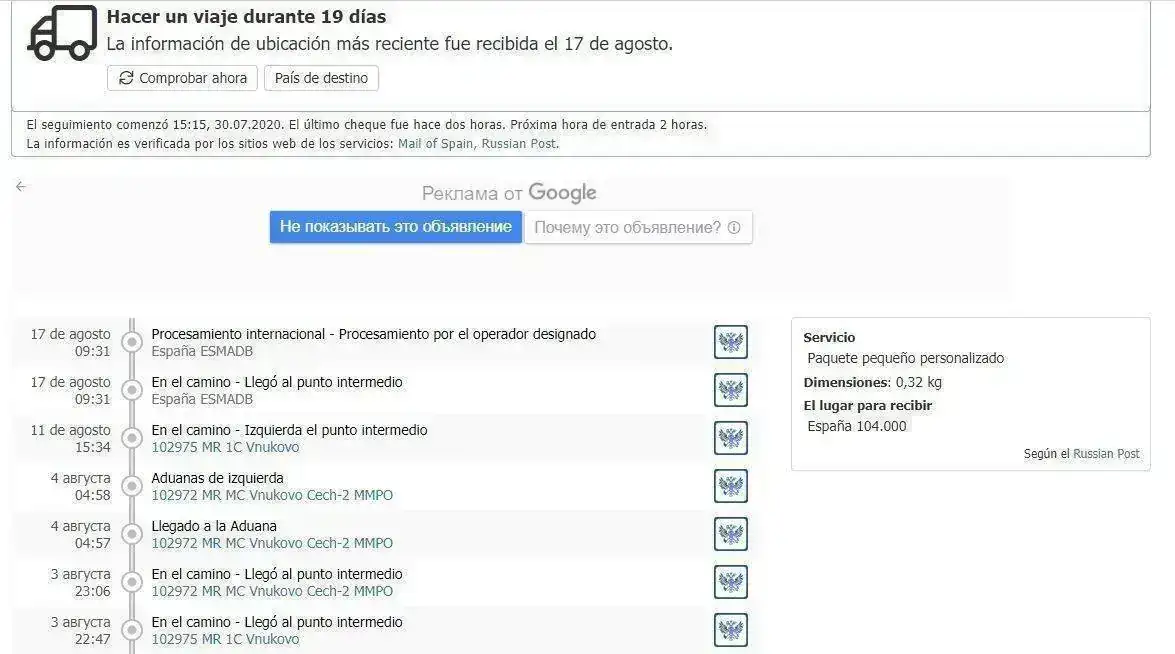Select the 17 de agosto top timeline marker

(132, 342)
